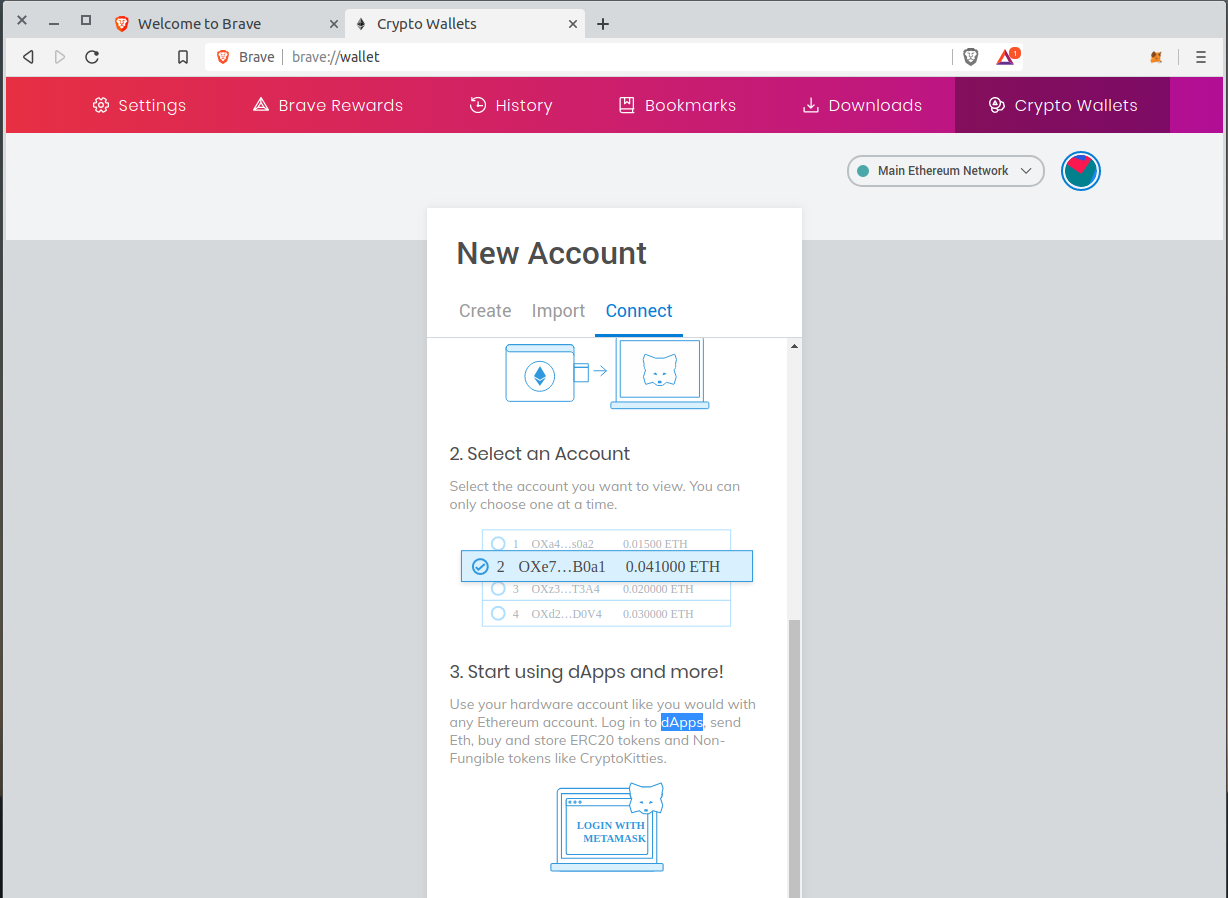Screen dimensions: 1228x898
Task: Reload the Crypto Wallets page
Action: [92, 57]
